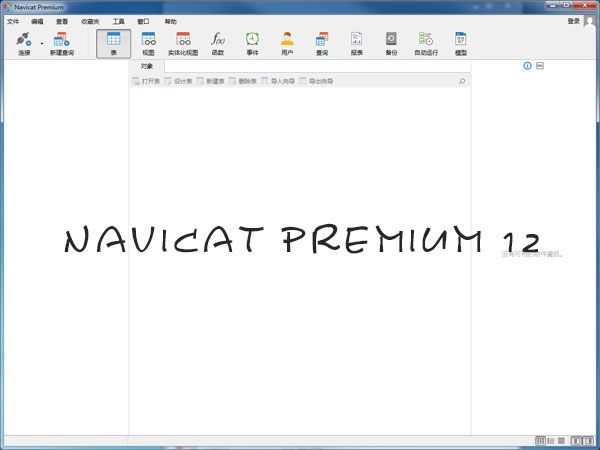Viewport: 600px width, 450px height.
Task: Click the 导出向导 (Export Wizard) button
Action: coord(316,81)
